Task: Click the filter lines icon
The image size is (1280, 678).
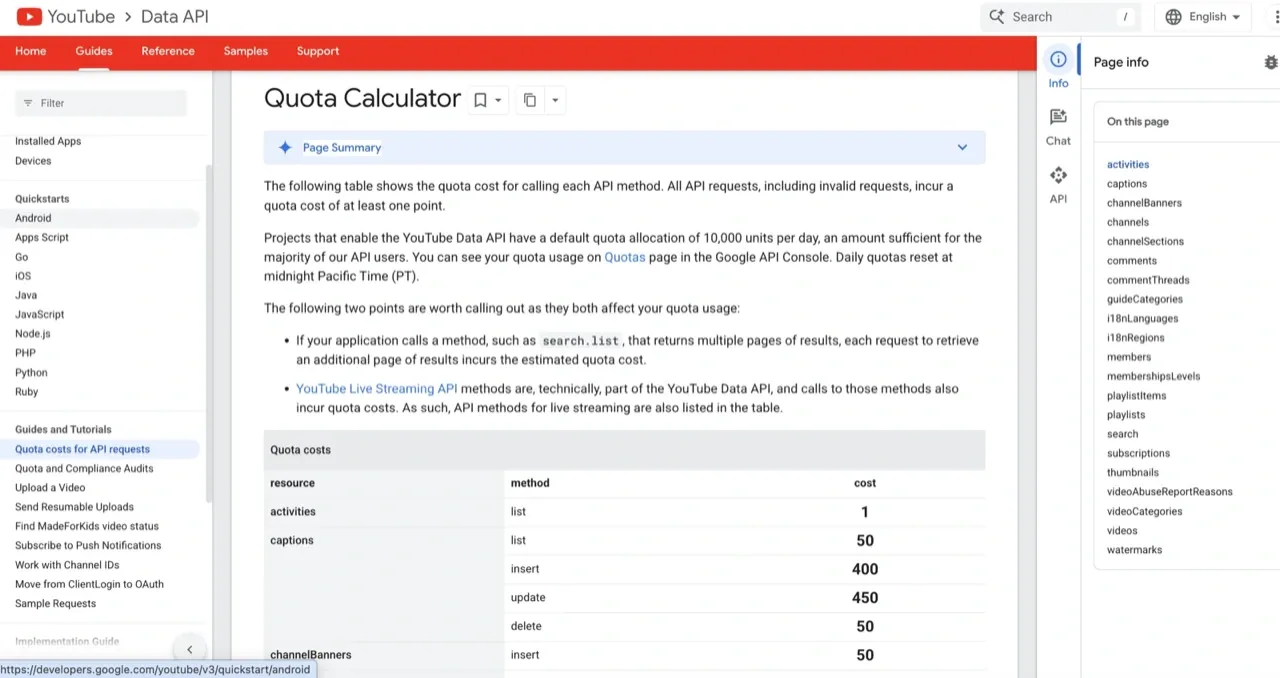Action: tap(28, 103)
